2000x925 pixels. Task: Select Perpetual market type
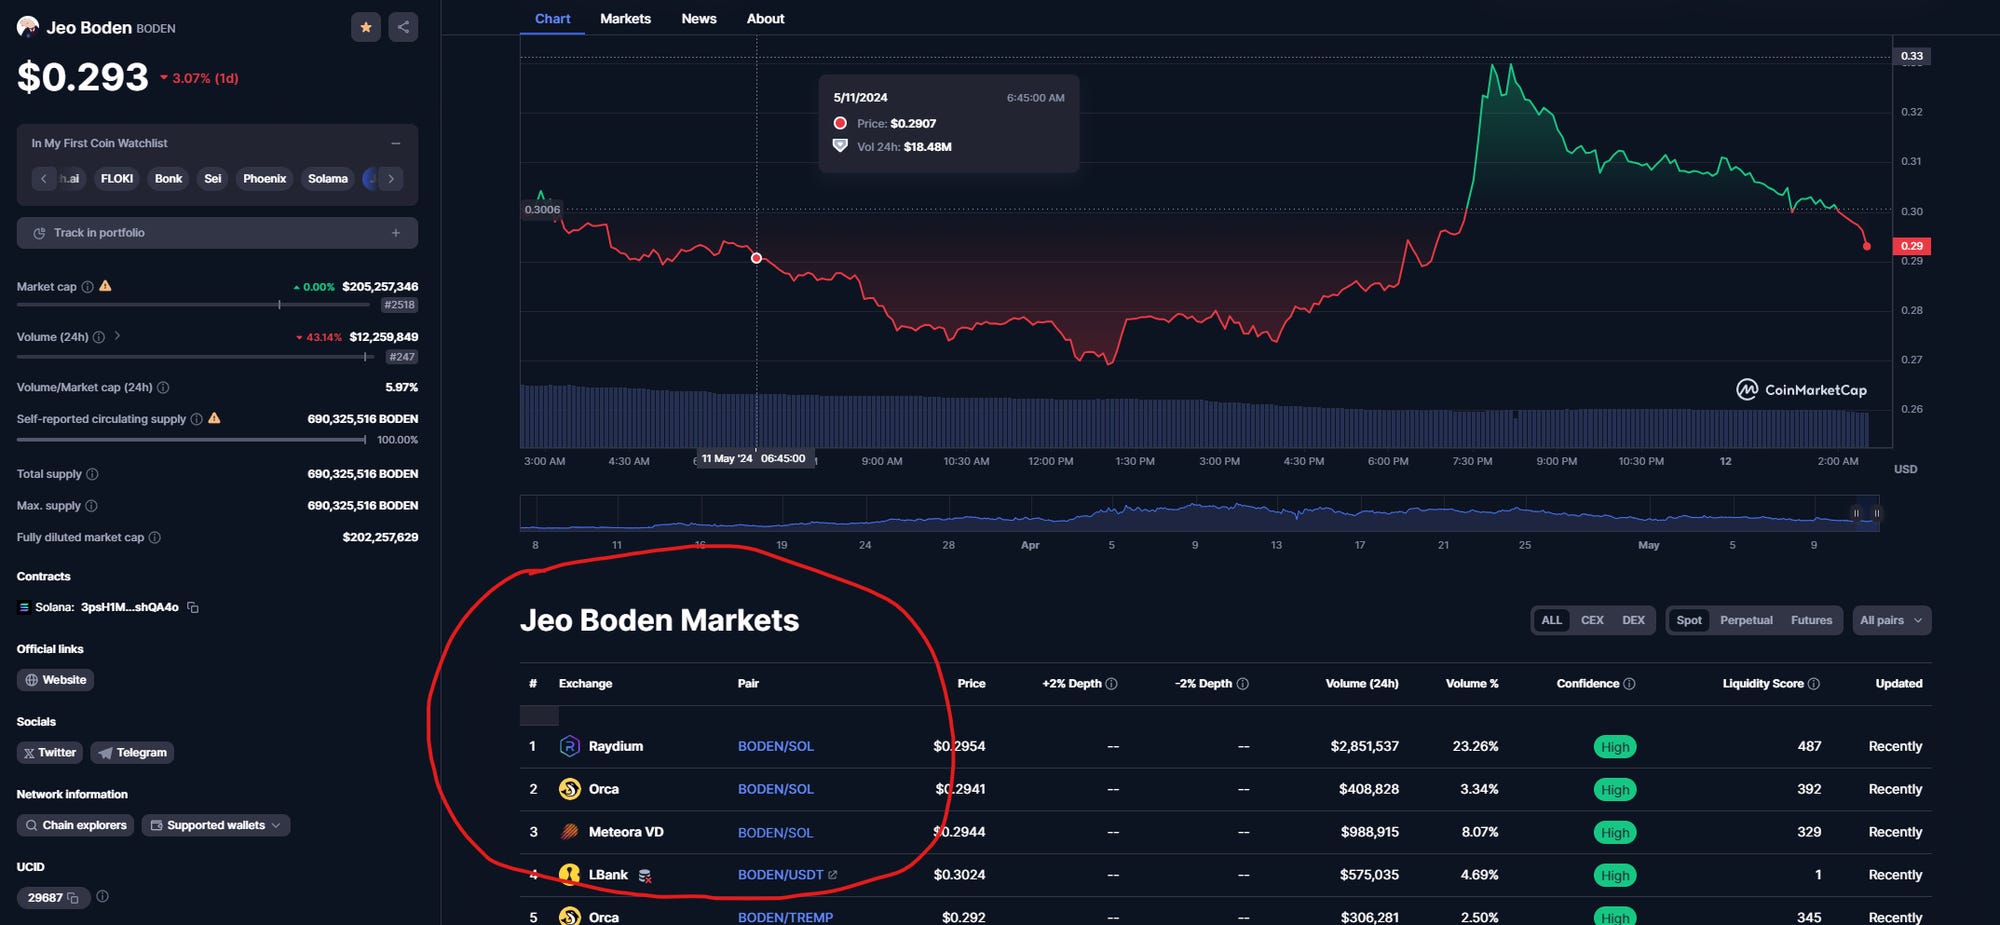[1746, 620]
